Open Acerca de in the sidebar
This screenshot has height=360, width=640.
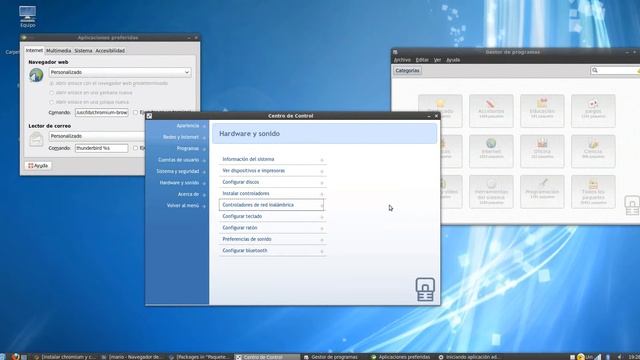point(192,194)
